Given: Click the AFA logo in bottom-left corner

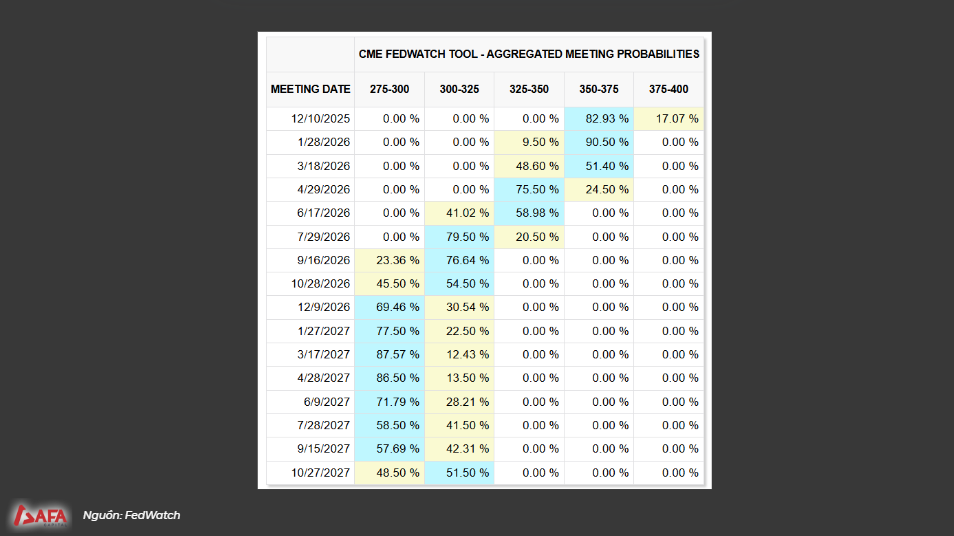Looking at the screenshot, I should click(x=39, y=515).
